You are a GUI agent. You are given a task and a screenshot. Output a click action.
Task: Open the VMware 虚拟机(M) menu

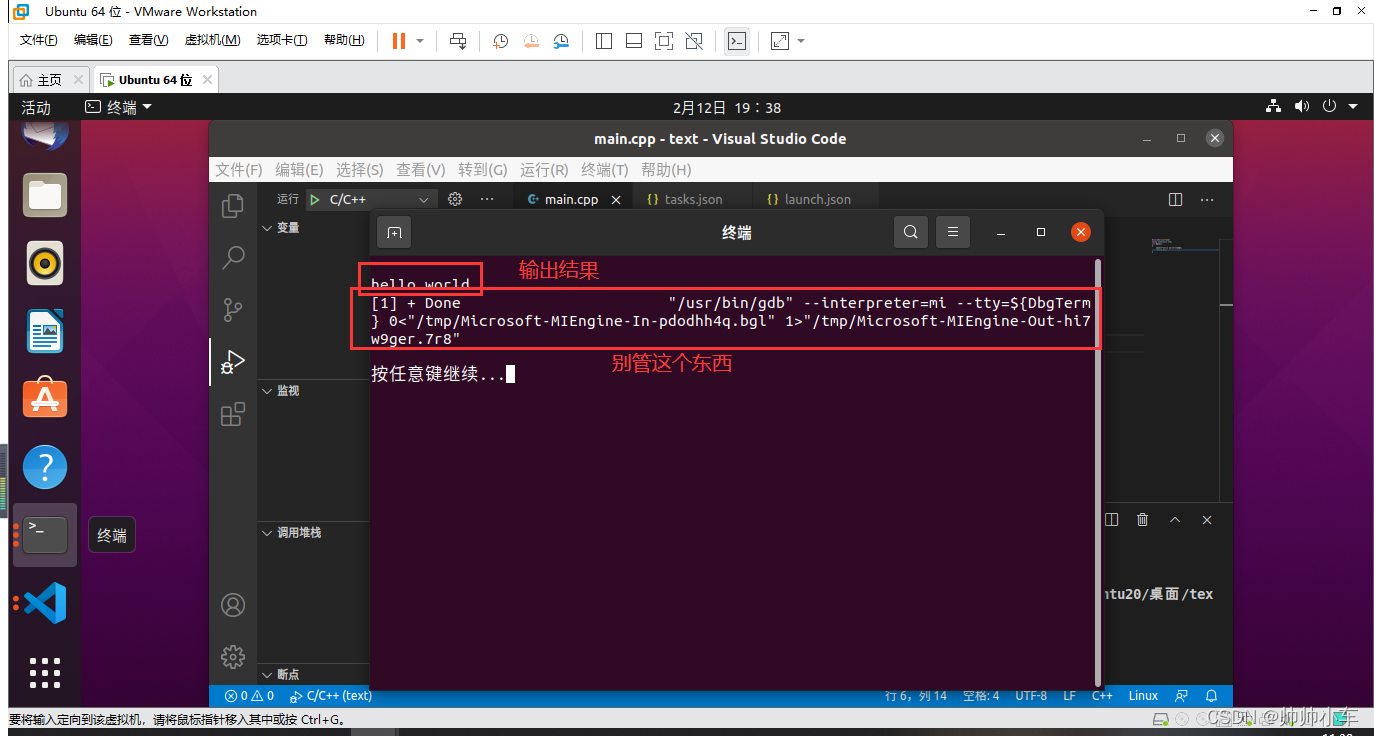212,40
